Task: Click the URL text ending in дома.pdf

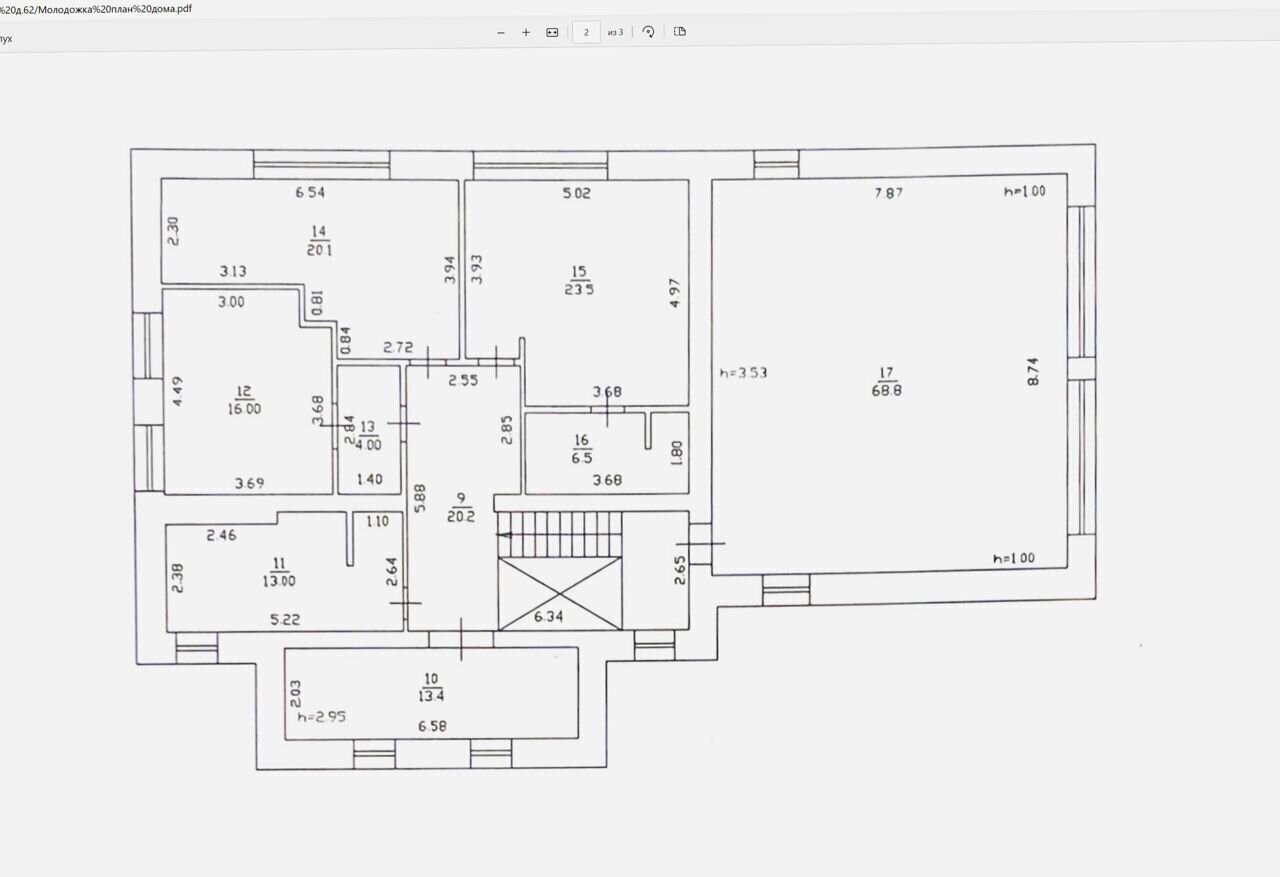Action: tap(97, 8)
